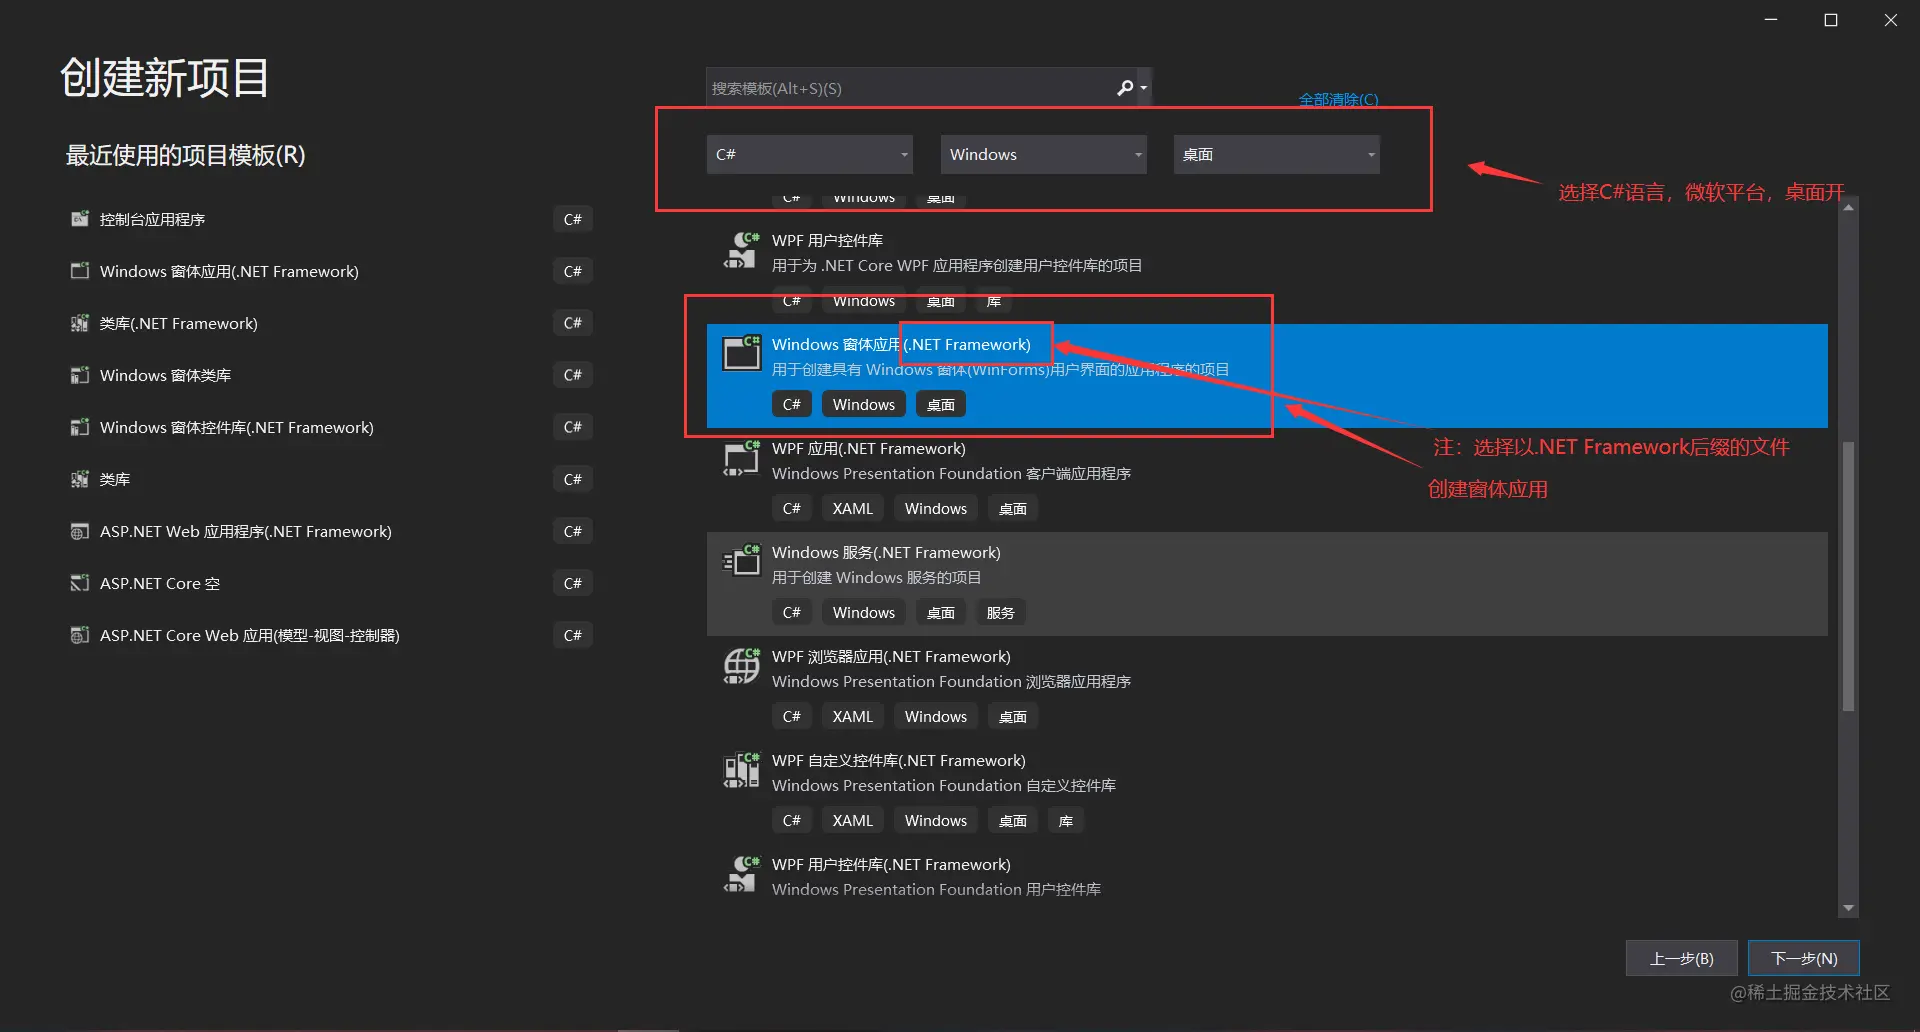Select recent ASP.NET Core Web 应用(模型-视图-控制器) entry
The image size is (1920, 1032).
coord(330,635)
